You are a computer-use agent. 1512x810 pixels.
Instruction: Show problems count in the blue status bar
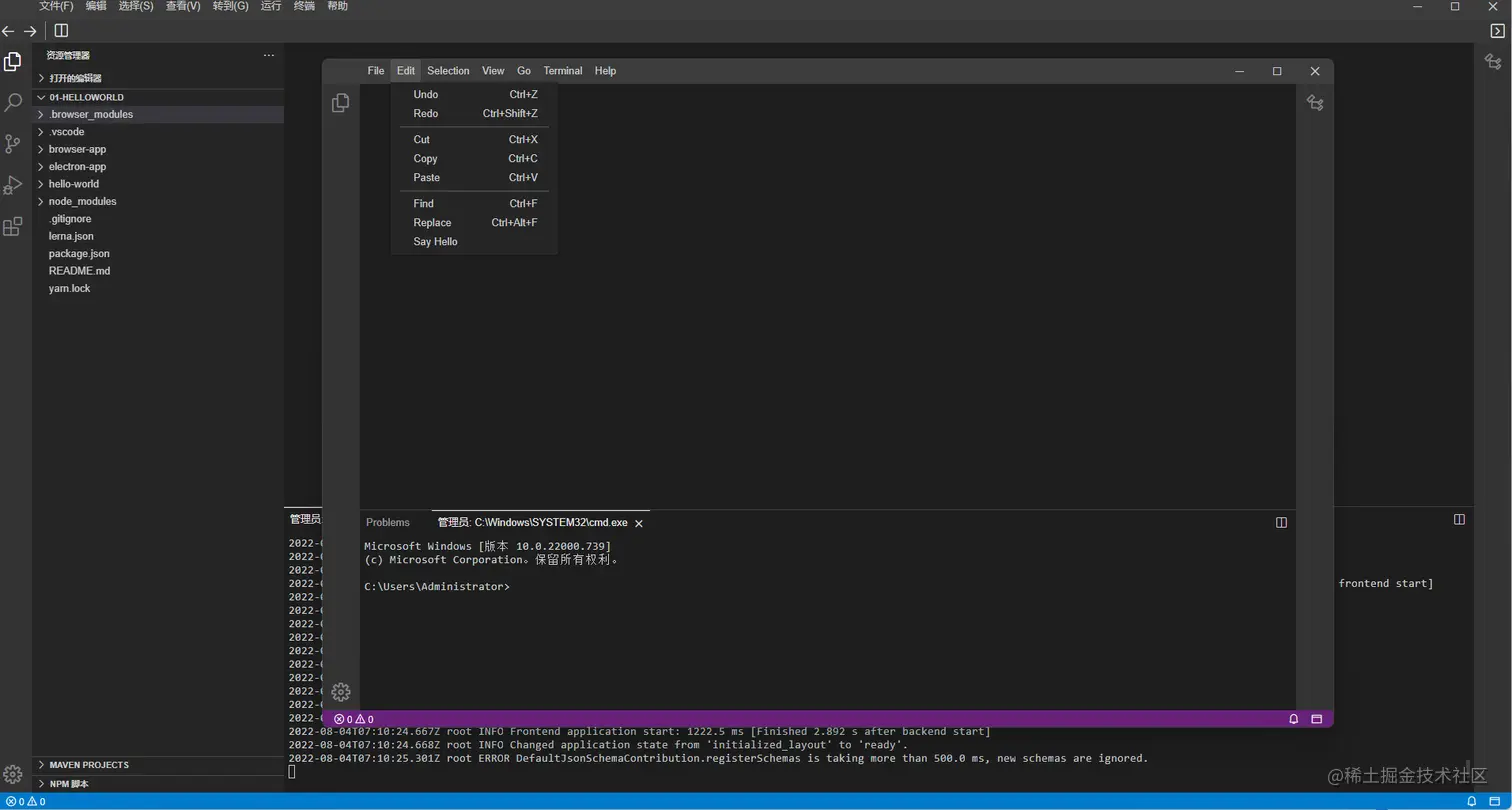(25, 802)
